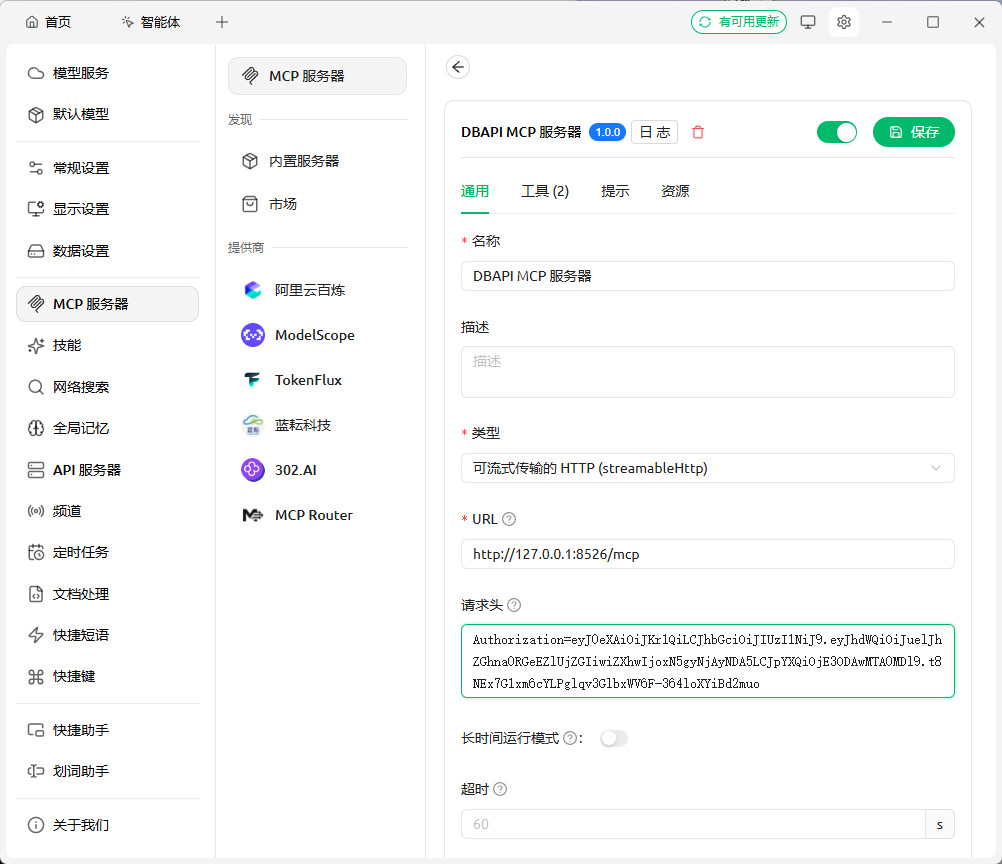Open 定时任务 settings
Image resolution: width=1002 pixels, height=864 pixels.
pos(107,552)
